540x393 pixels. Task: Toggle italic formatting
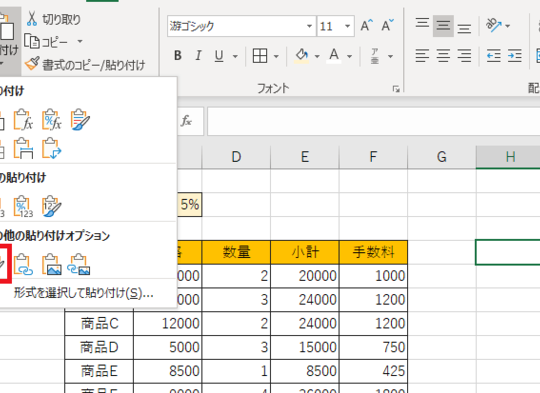[x=198, y=55]
